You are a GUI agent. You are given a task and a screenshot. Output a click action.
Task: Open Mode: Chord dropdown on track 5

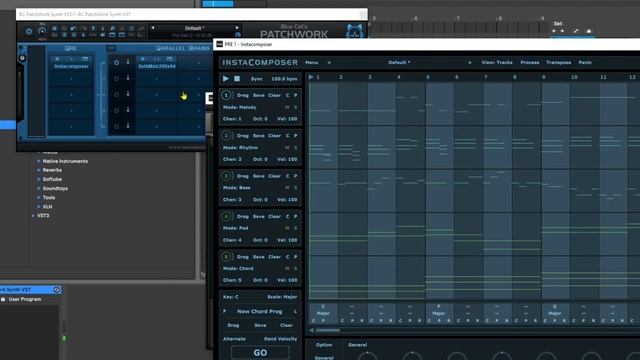click(238, 269)
